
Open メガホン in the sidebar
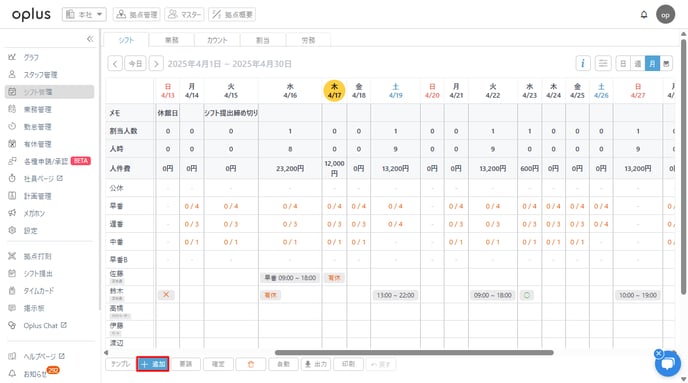click(34, 213)
